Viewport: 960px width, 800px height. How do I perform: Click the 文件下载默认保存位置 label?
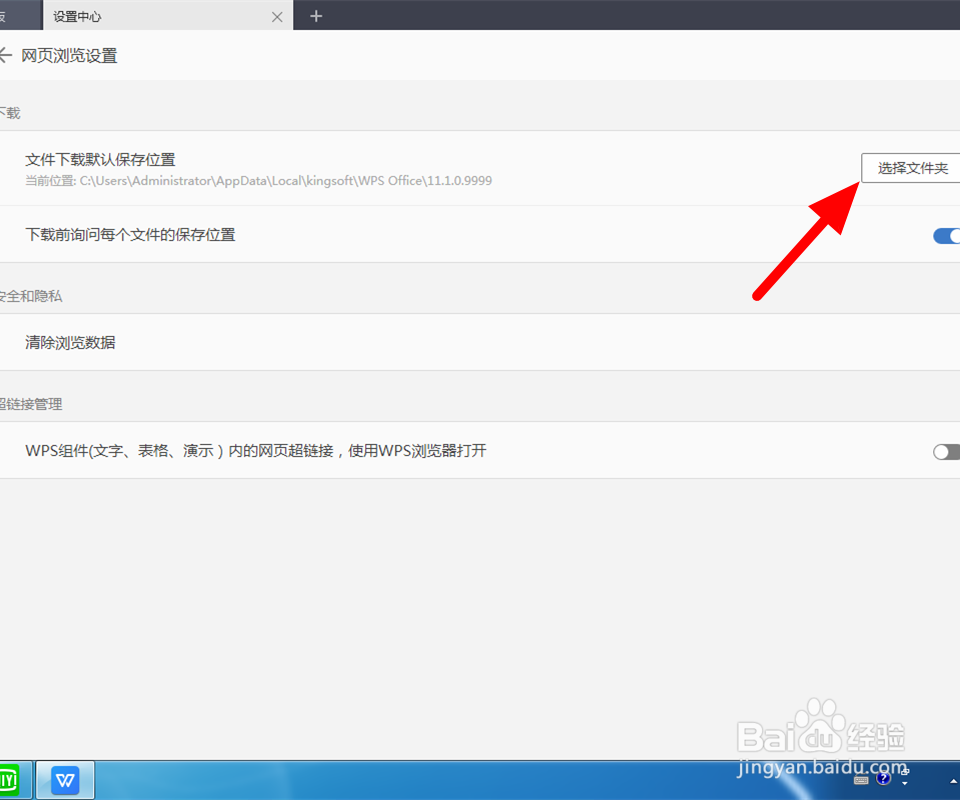[x=100, y=160]
